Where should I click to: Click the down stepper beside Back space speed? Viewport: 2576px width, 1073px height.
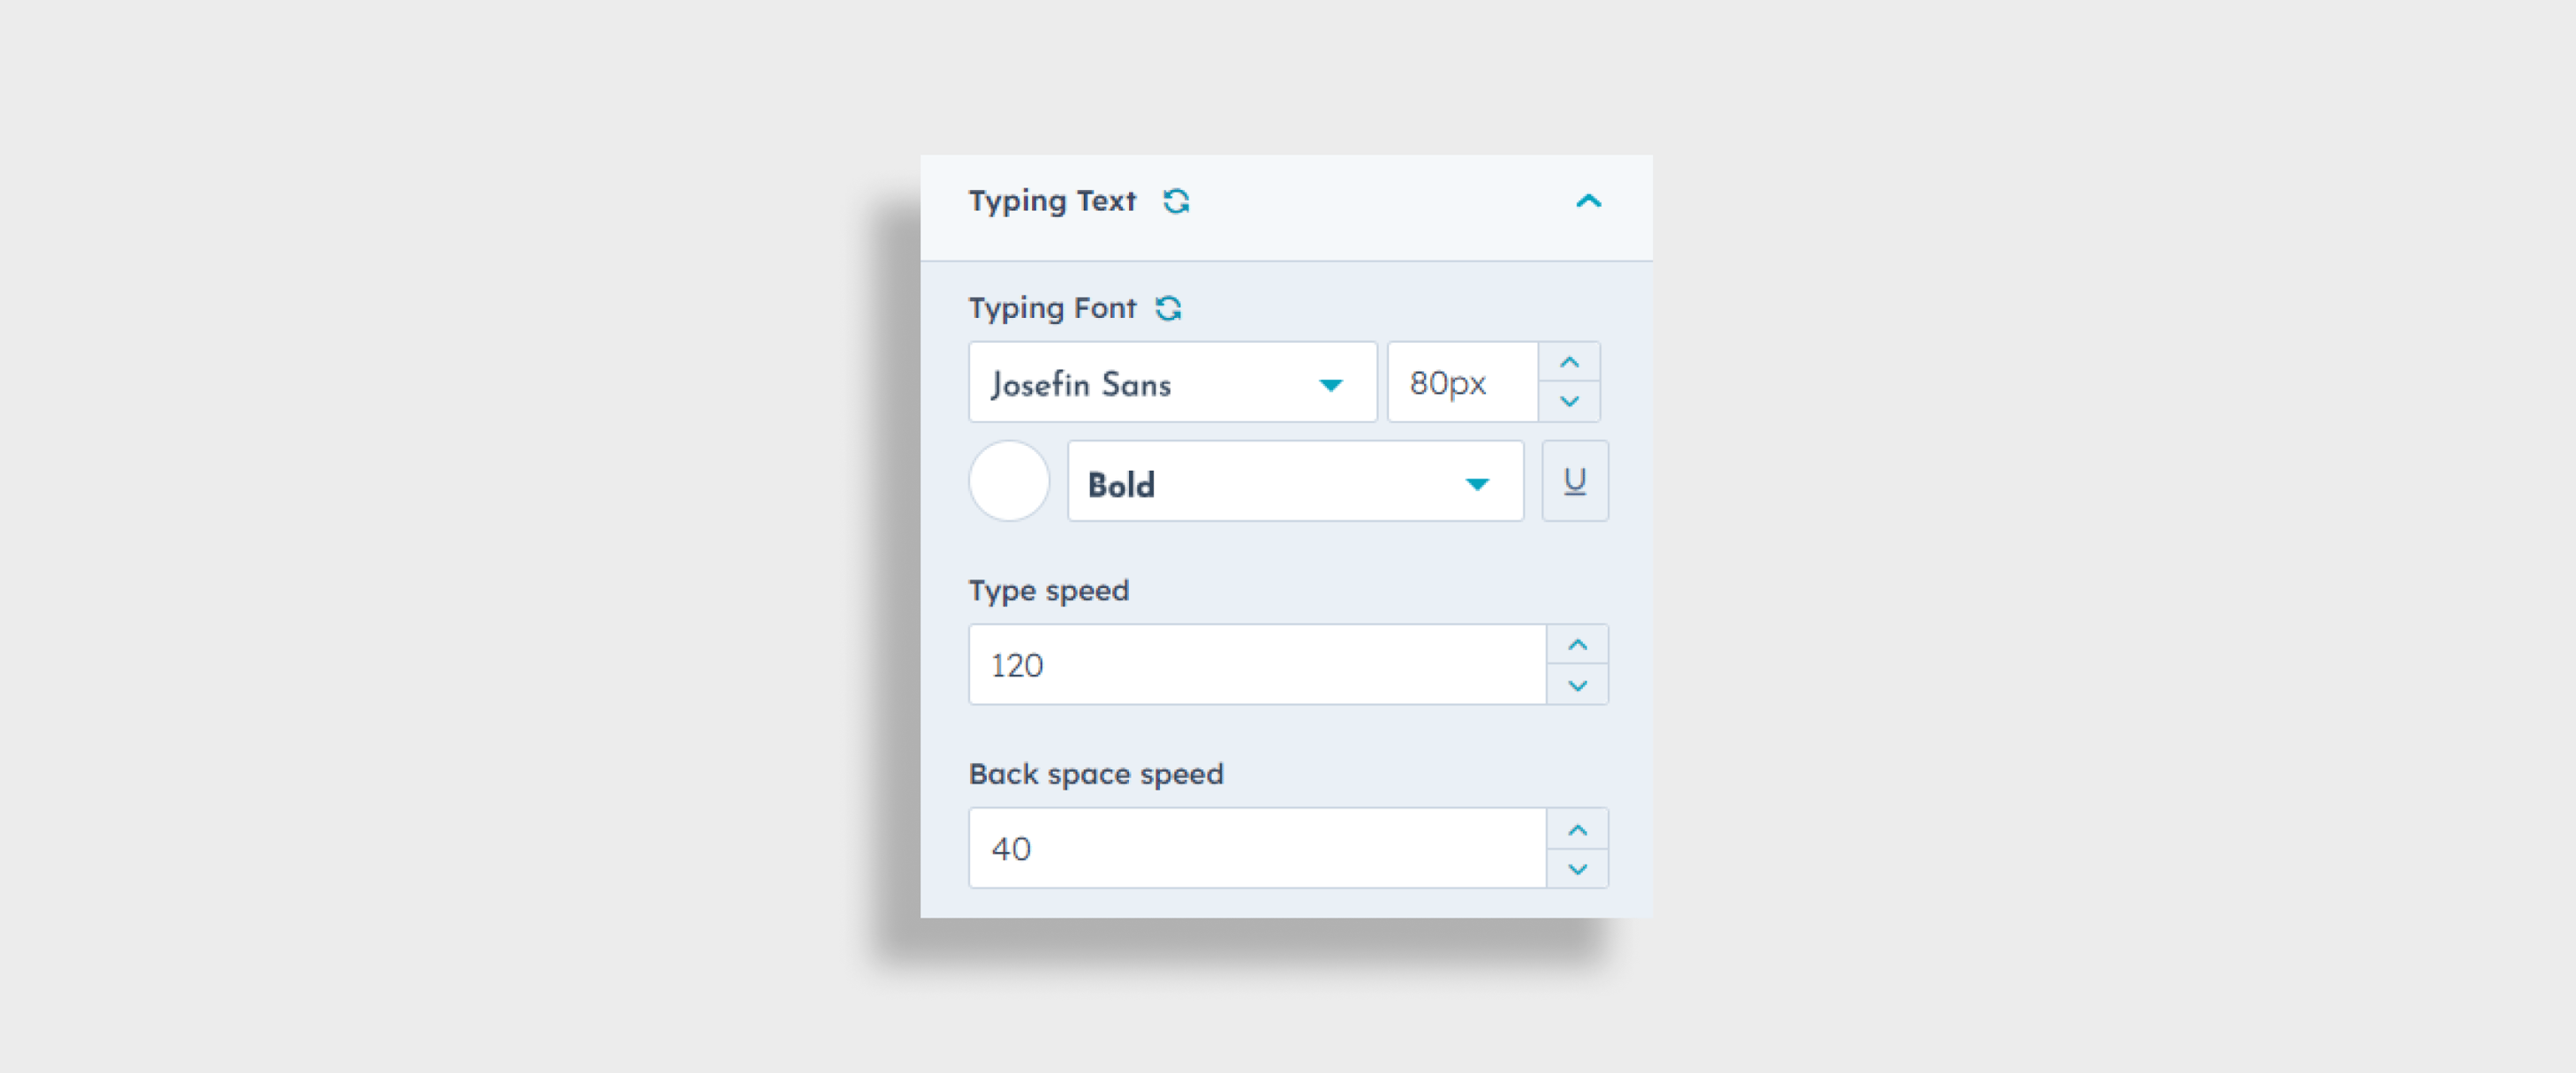pyautogui.click(x=1578, y=869)
